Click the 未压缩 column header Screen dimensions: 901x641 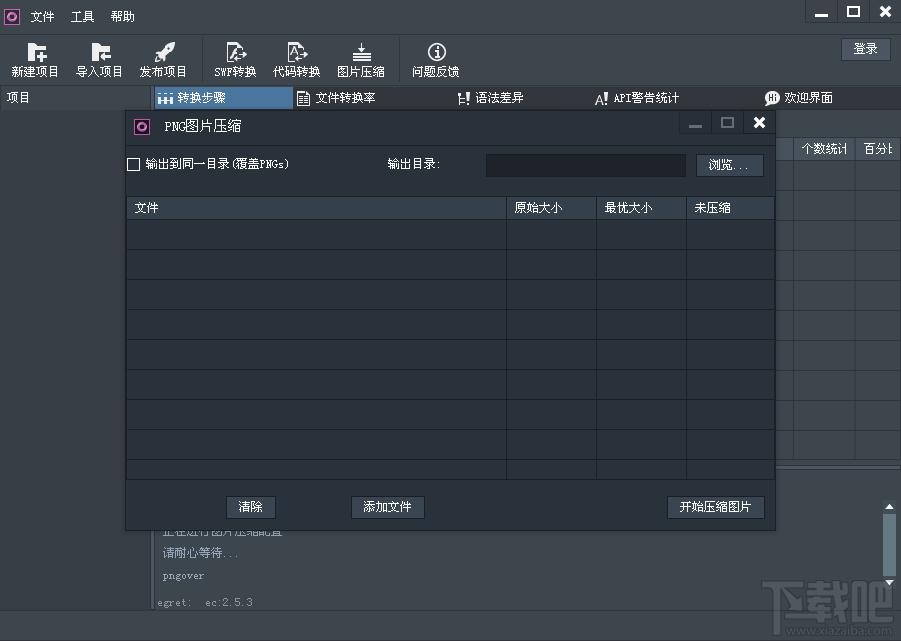click(730, 208)
